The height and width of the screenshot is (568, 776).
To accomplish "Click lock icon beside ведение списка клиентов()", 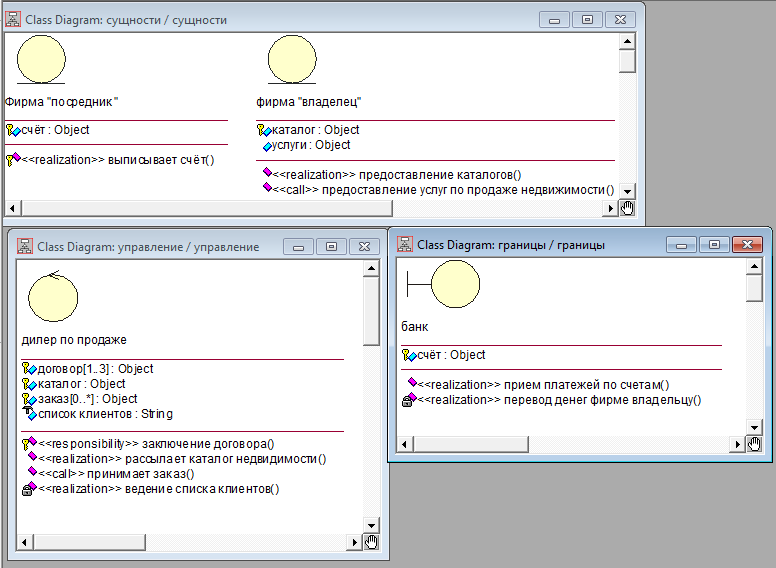I will 28,490.
